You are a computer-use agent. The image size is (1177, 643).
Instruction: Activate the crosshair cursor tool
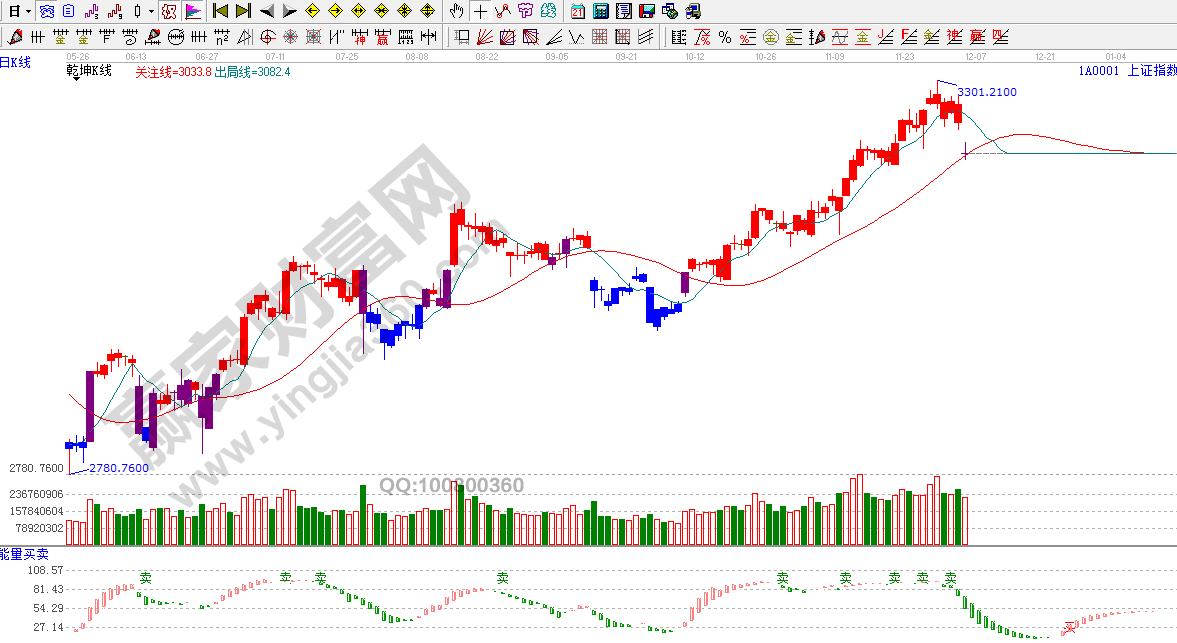click(x=480, y=12)
